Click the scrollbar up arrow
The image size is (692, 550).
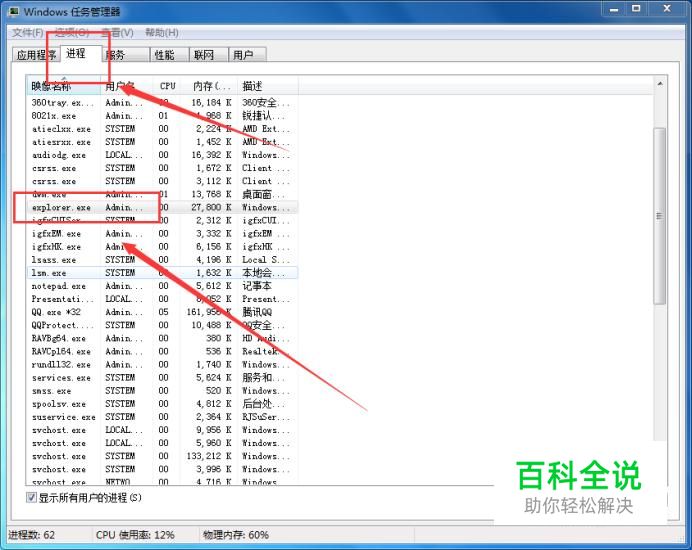[660, 84]
